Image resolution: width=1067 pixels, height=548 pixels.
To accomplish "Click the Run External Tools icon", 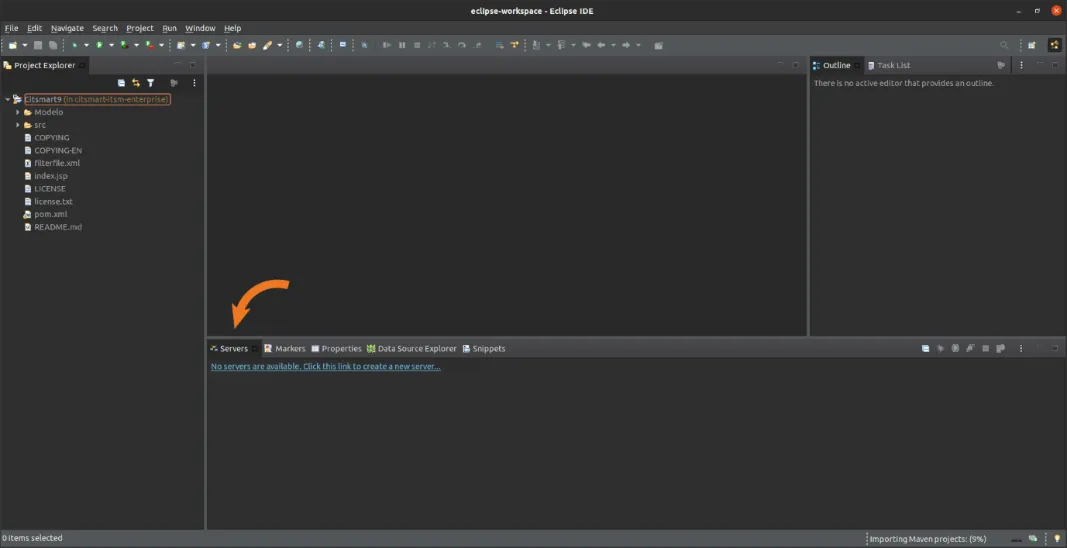I will coord(149,45).
